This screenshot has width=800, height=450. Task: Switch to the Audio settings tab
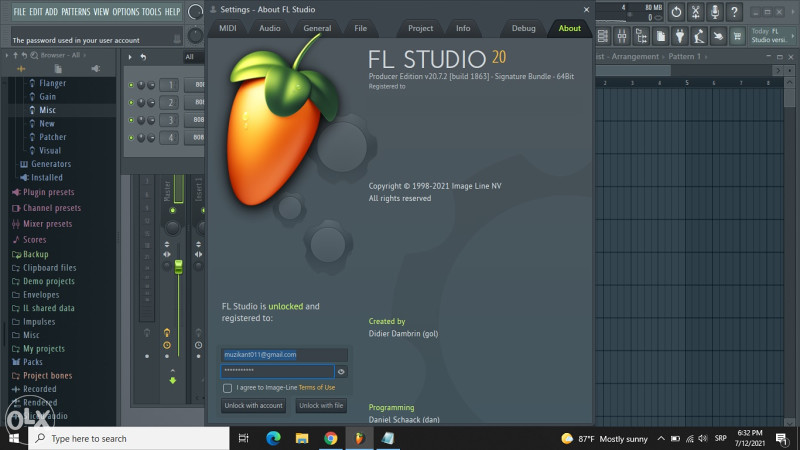[x=269, y=29]
